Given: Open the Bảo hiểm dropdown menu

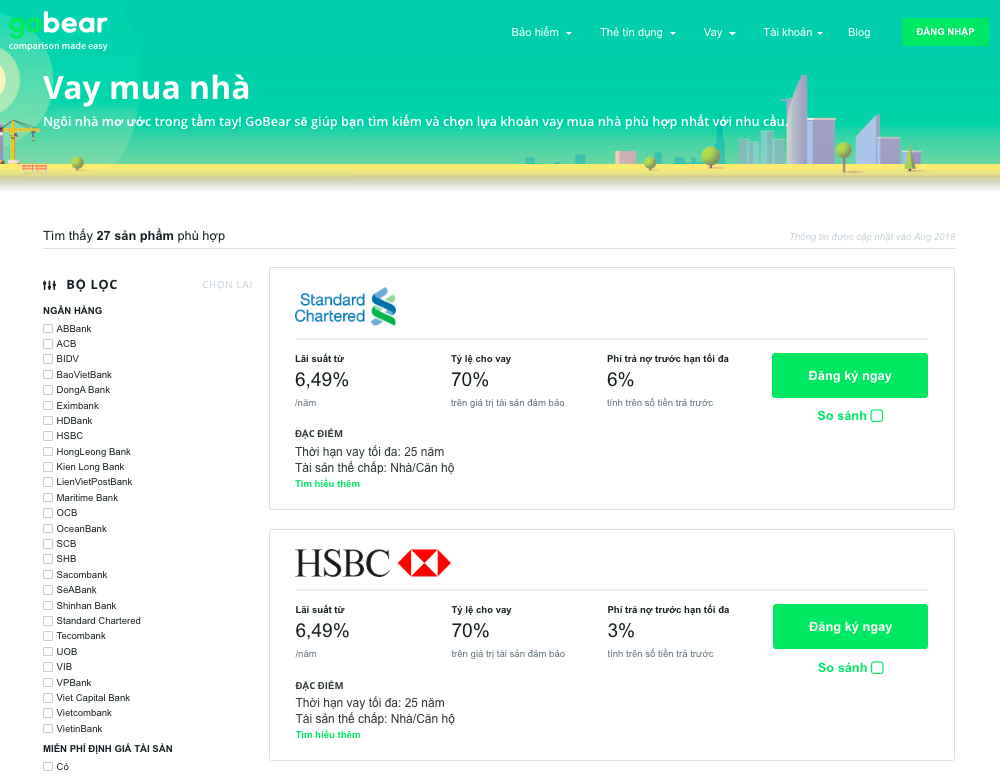Looking at the screenshot, I should click(541, 33).
